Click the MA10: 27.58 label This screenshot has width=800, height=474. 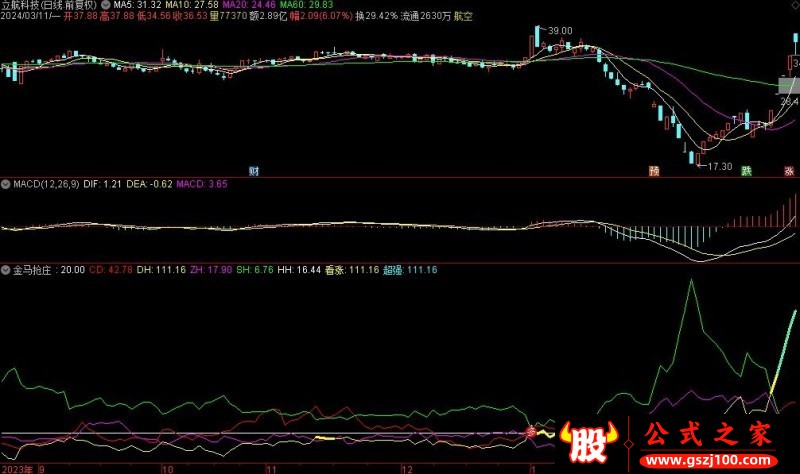(192, 5)
